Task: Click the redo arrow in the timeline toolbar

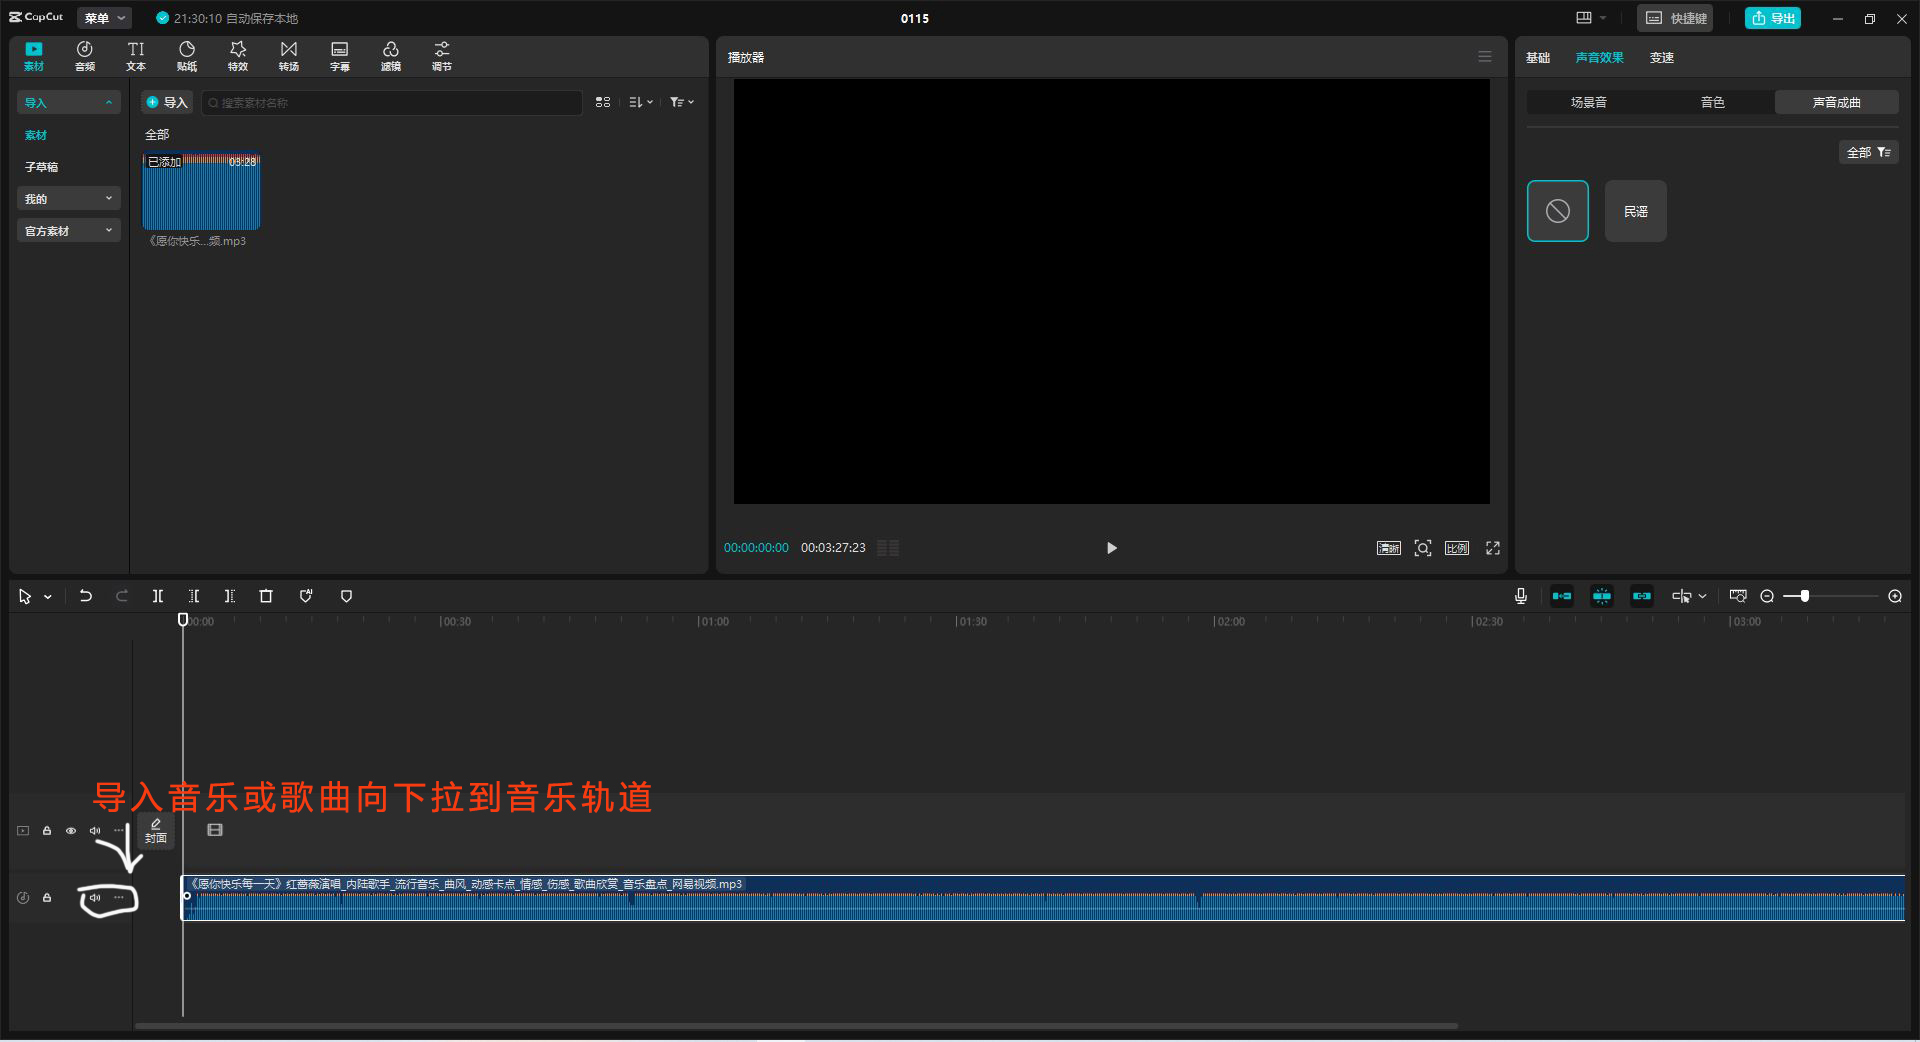Action: click(x=122, y=596)
